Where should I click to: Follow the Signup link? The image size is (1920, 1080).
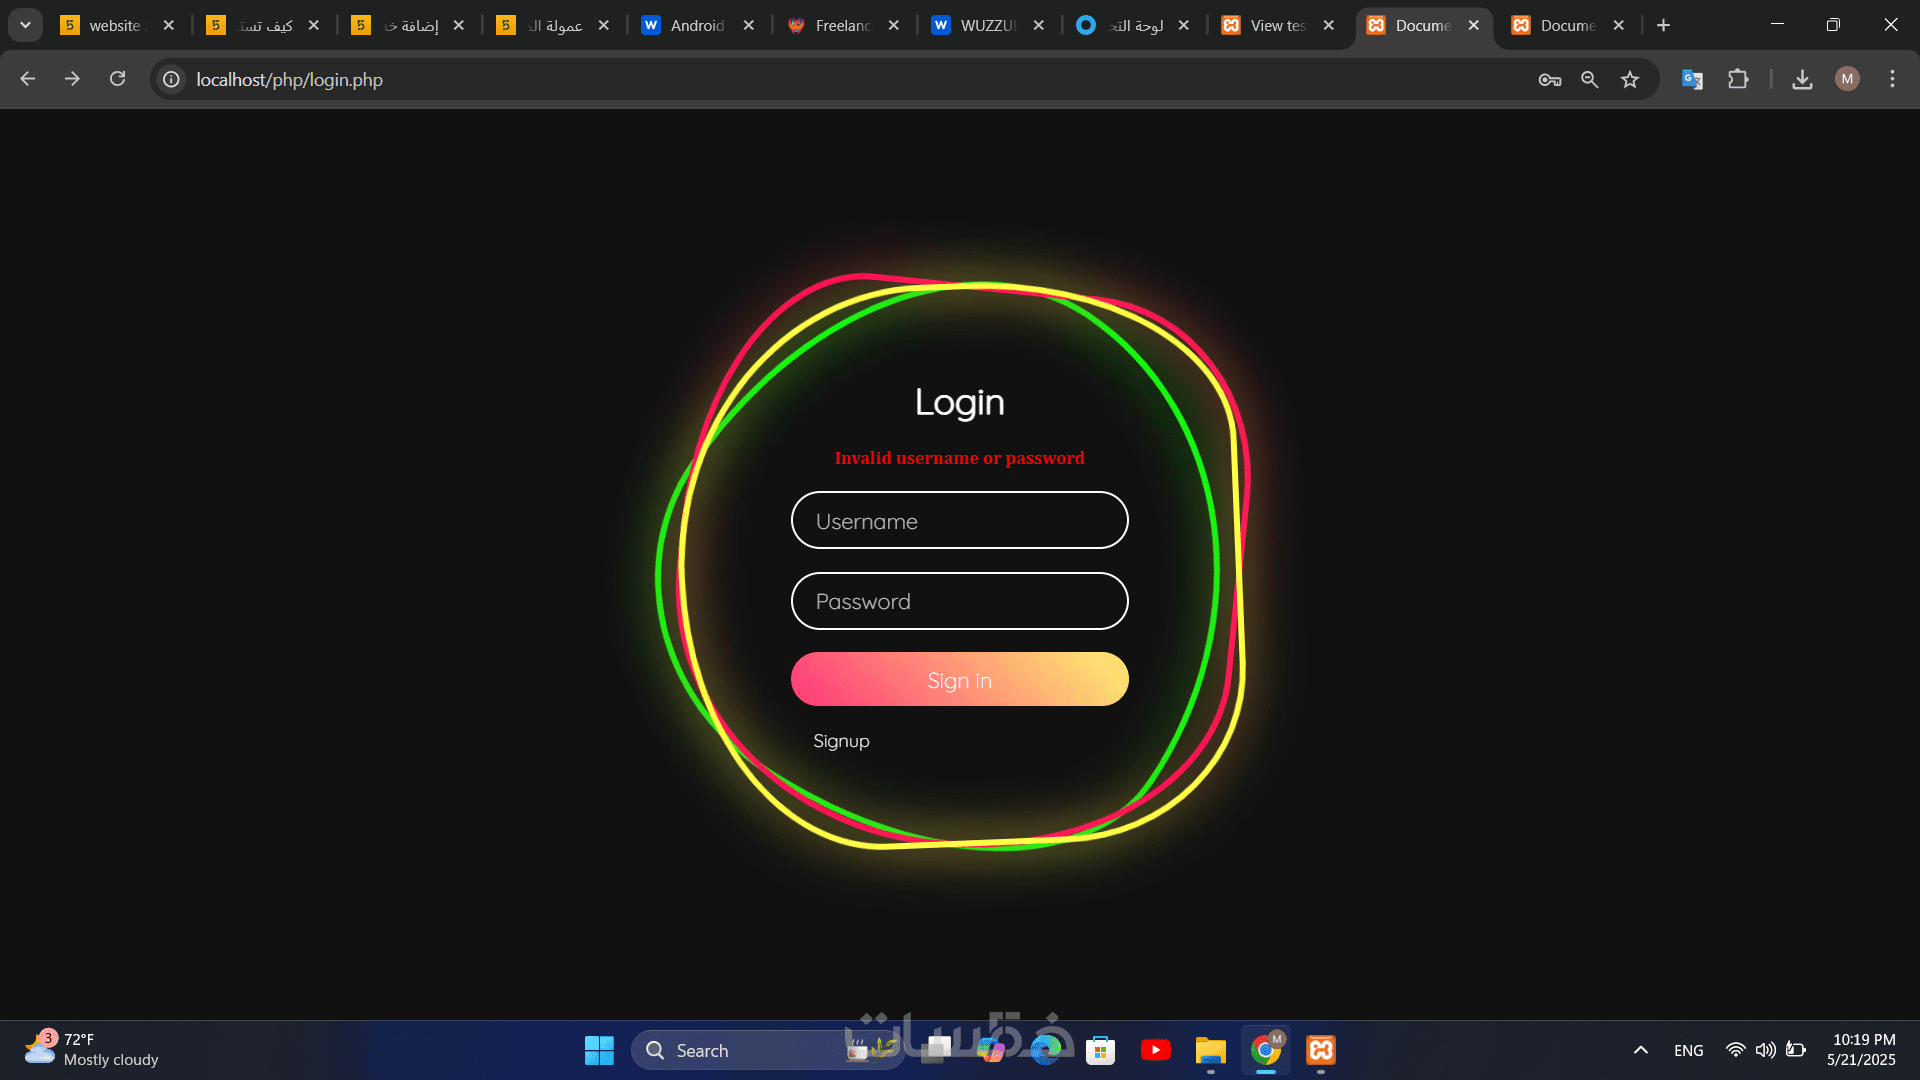pyautogui.click(x=841, y=741)
